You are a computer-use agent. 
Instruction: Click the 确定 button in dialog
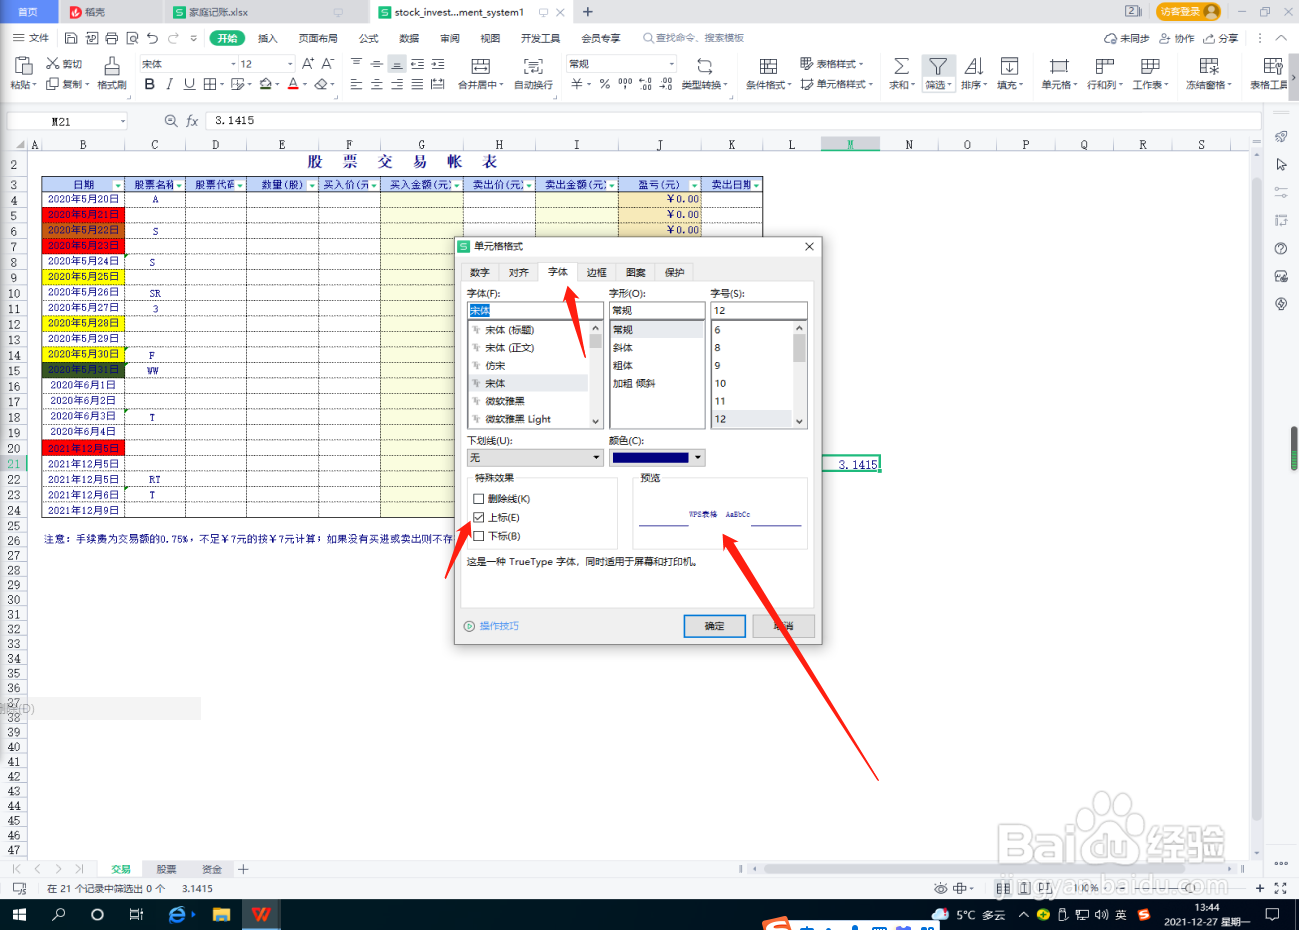714,626
